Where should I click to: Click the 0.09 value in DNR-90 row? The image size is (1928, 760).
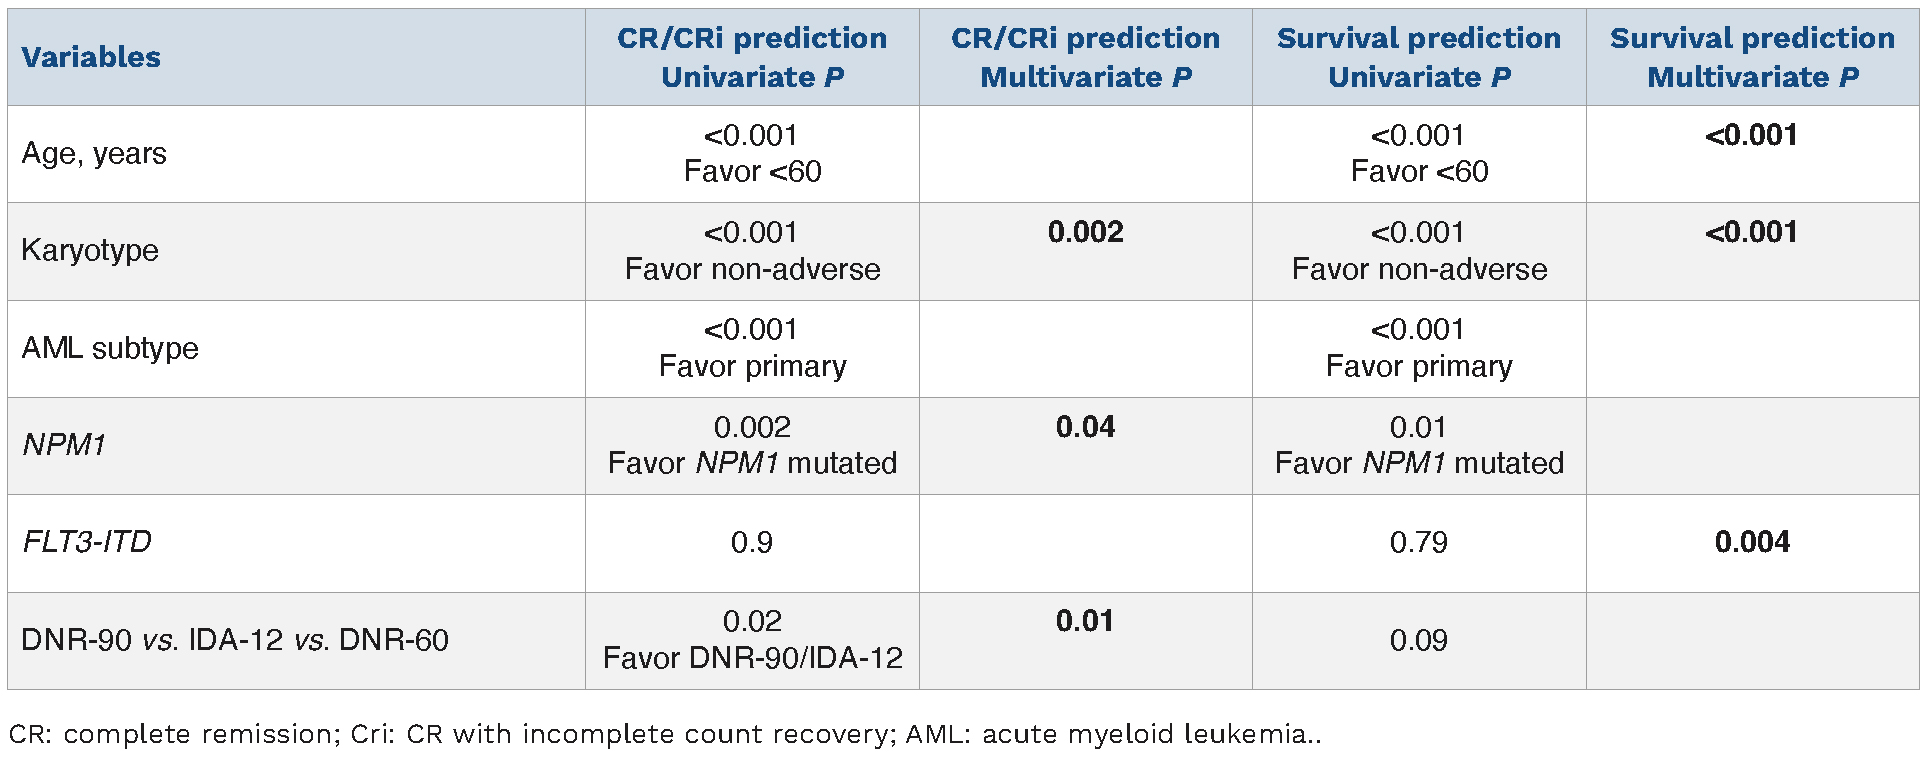click(x=1418, y=640)
